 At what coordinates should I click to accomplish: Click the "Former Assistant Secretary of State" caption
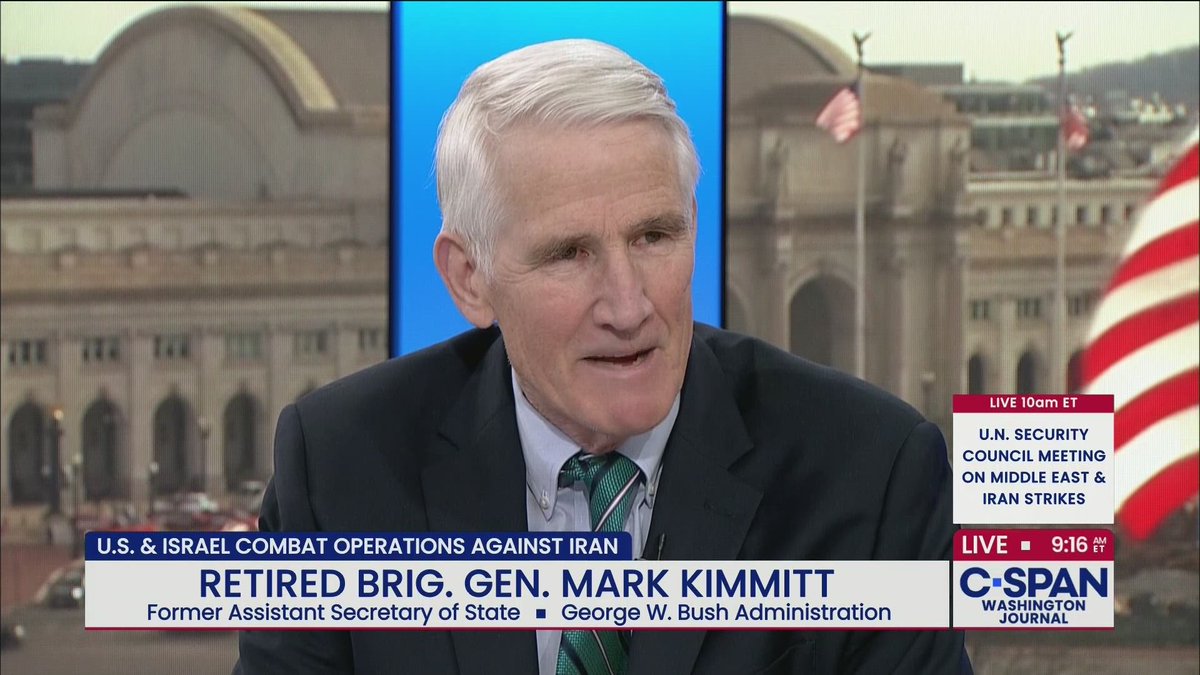tap(333, 612)
